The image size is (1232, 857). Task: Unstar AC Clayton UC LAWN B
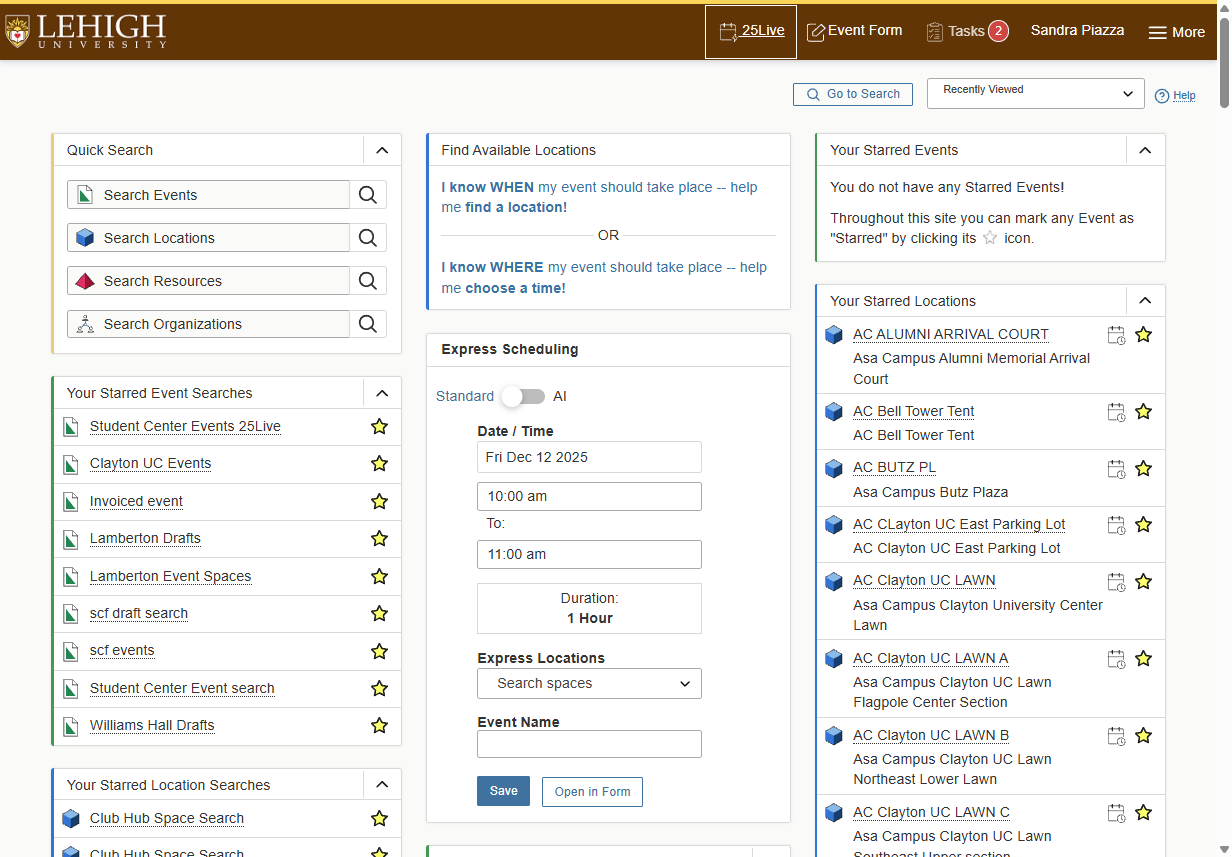point(1143,735)
